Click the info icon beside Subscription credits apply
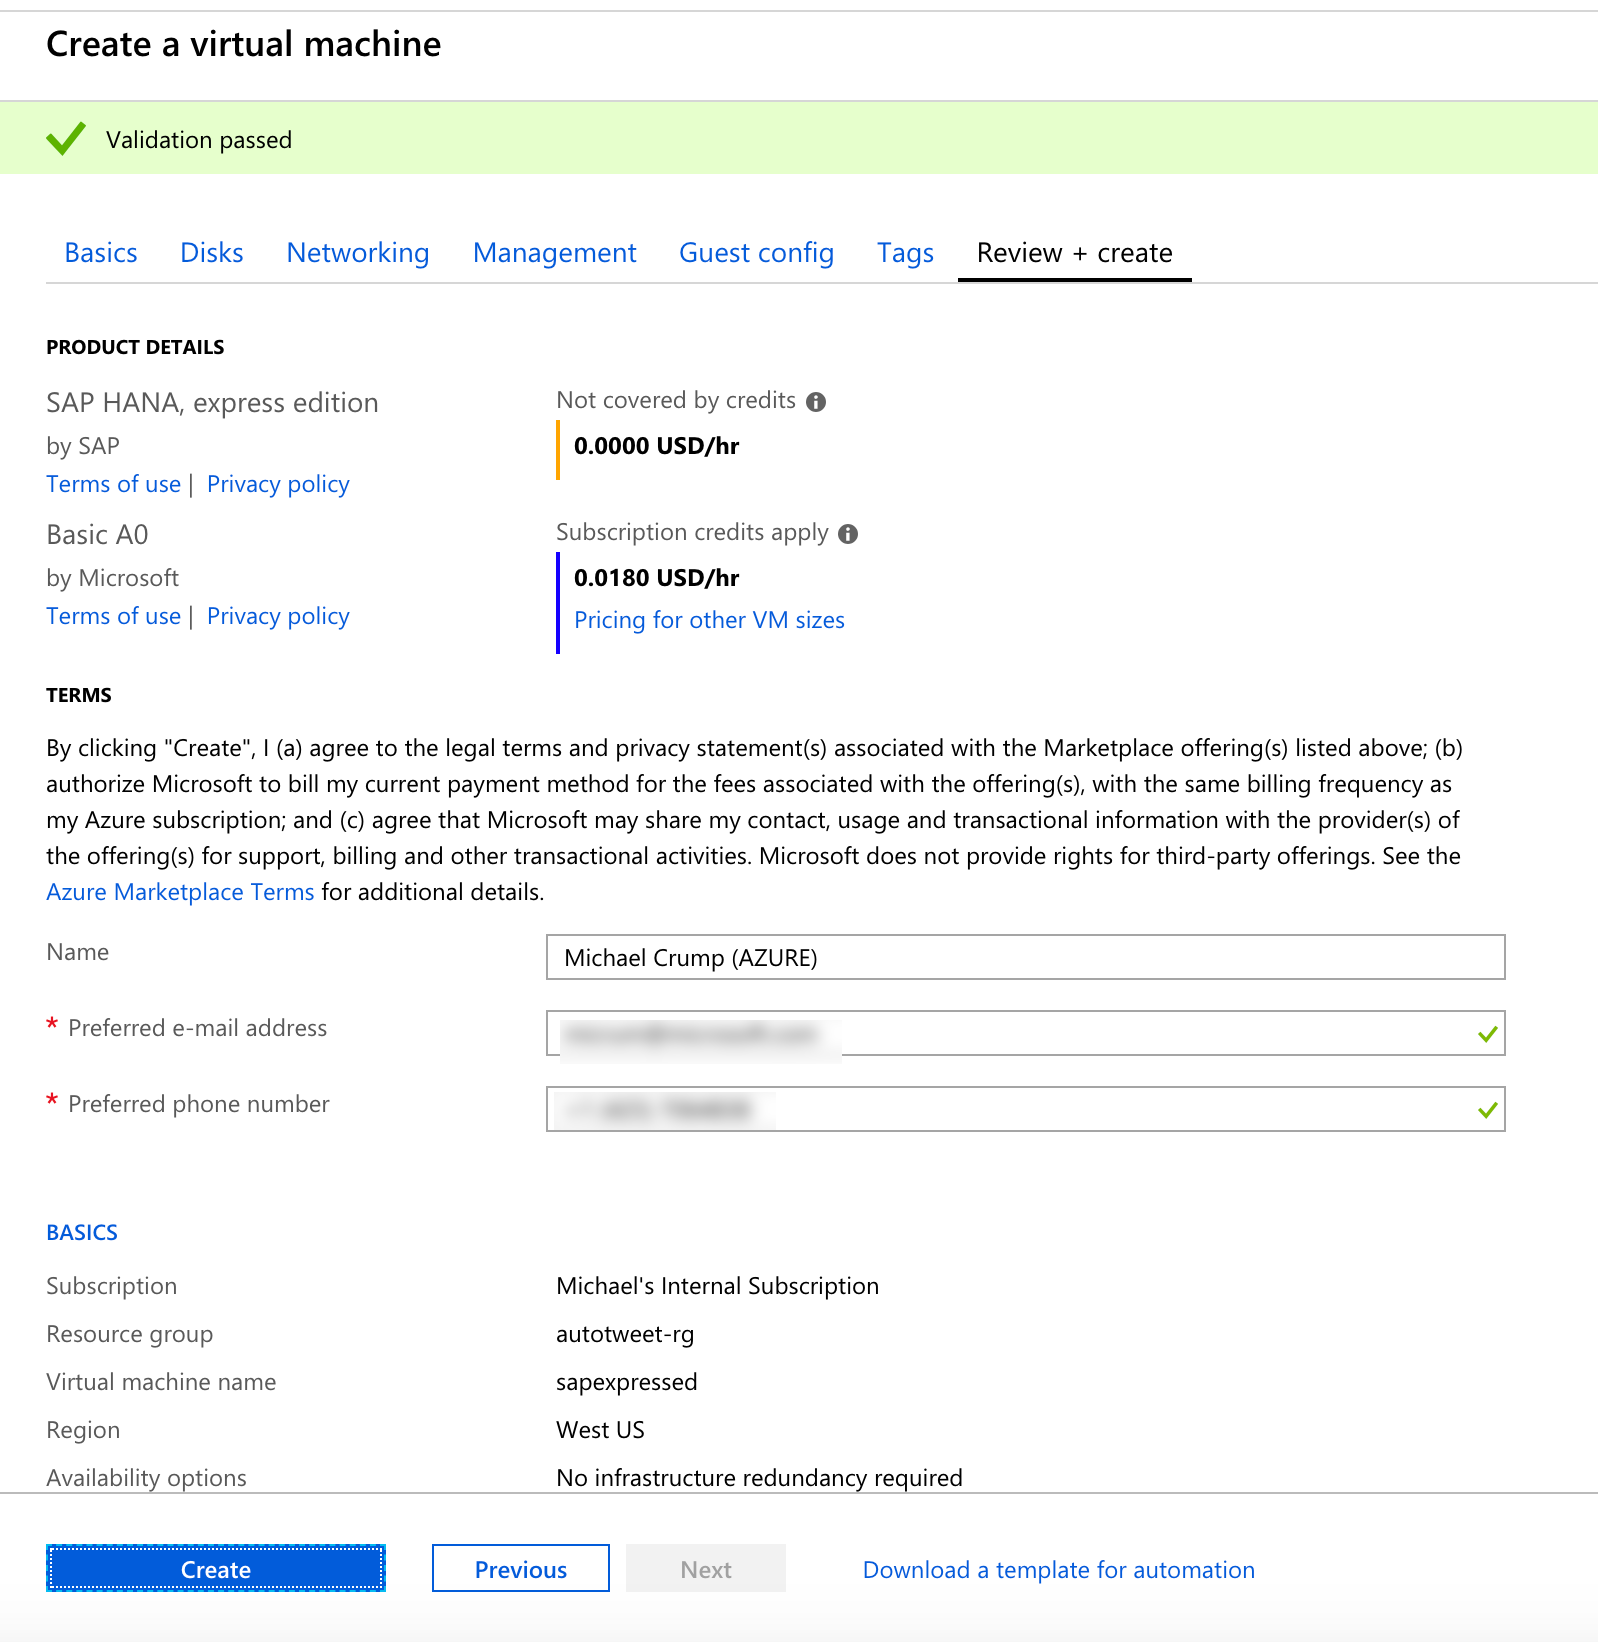 tap(848, 534)
